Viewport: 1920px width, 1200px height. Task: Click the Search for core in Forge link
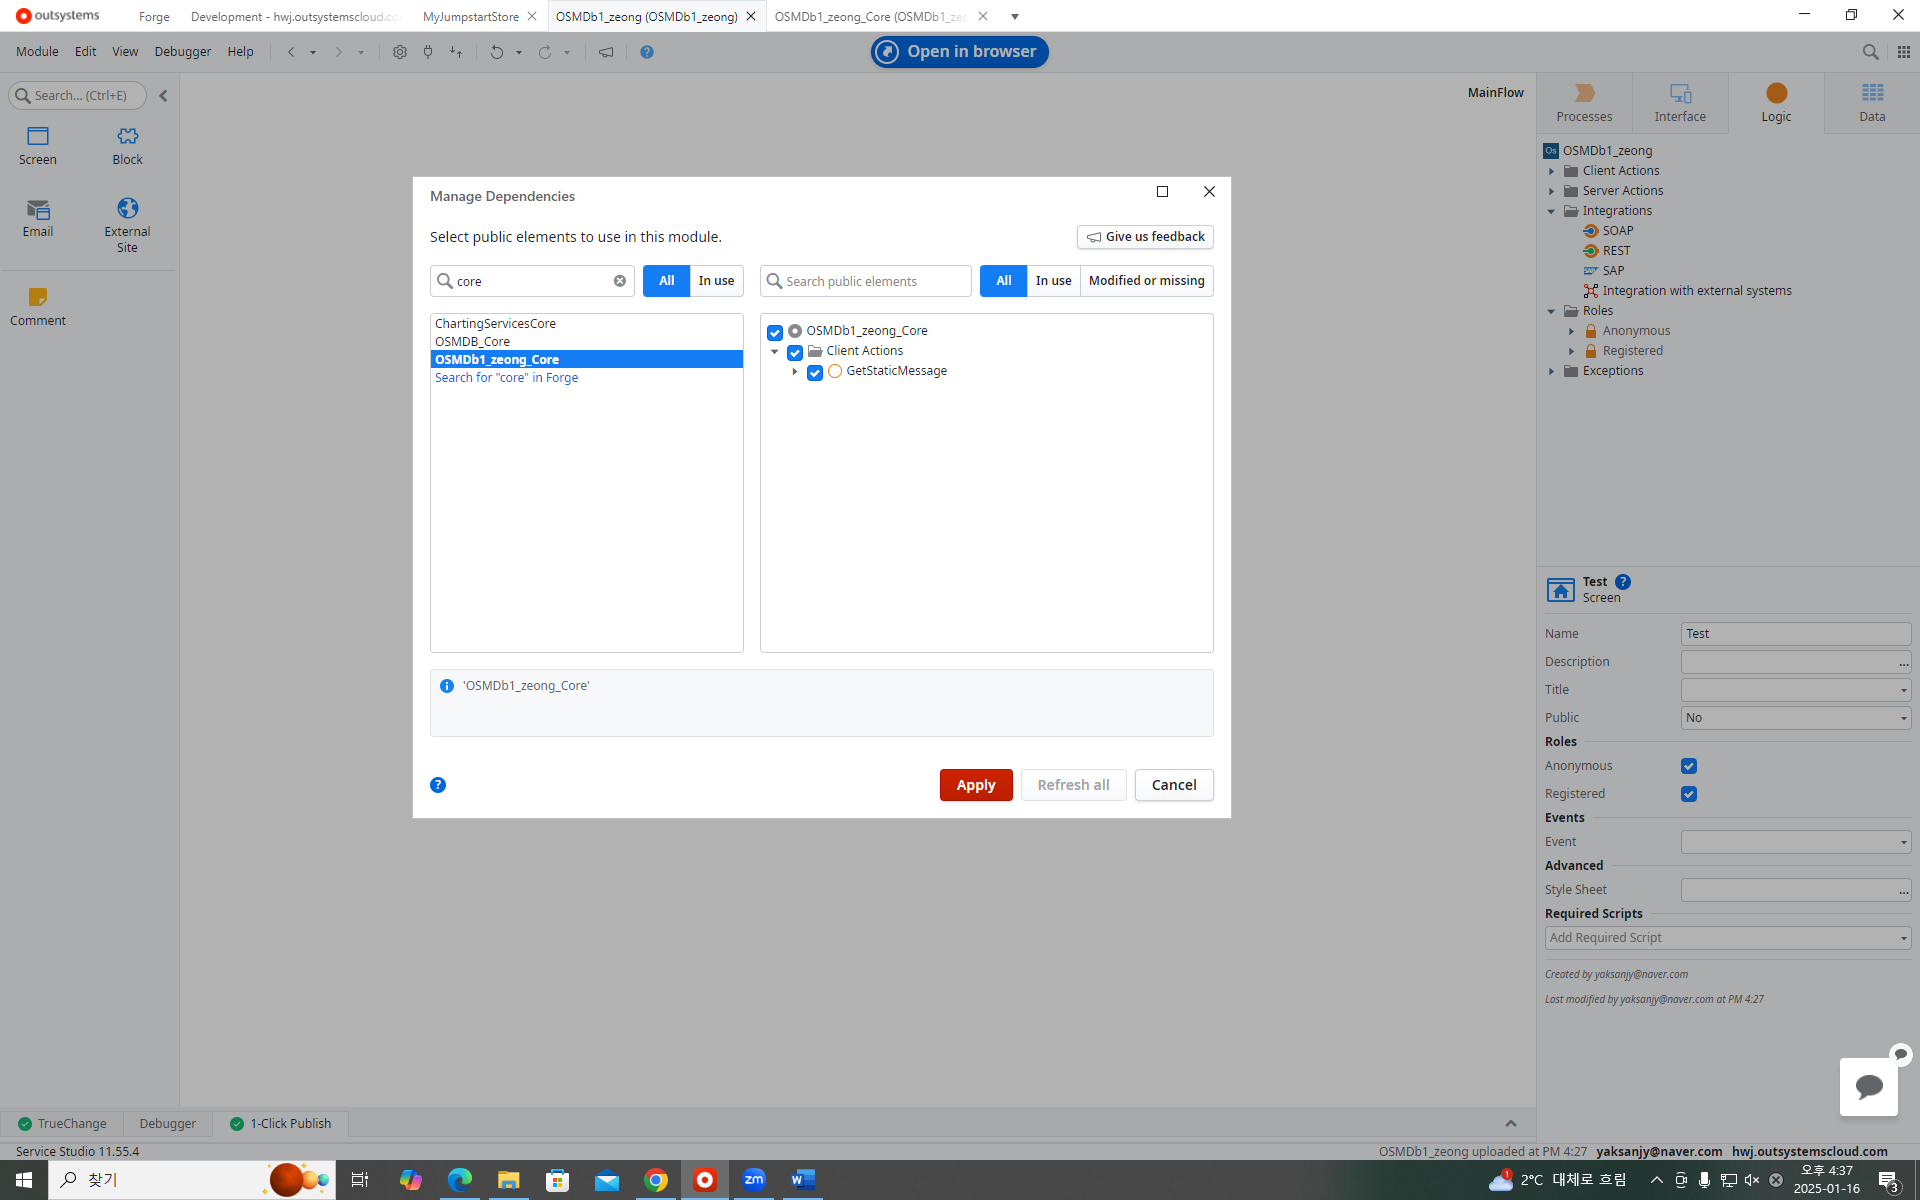coord(506,378)
